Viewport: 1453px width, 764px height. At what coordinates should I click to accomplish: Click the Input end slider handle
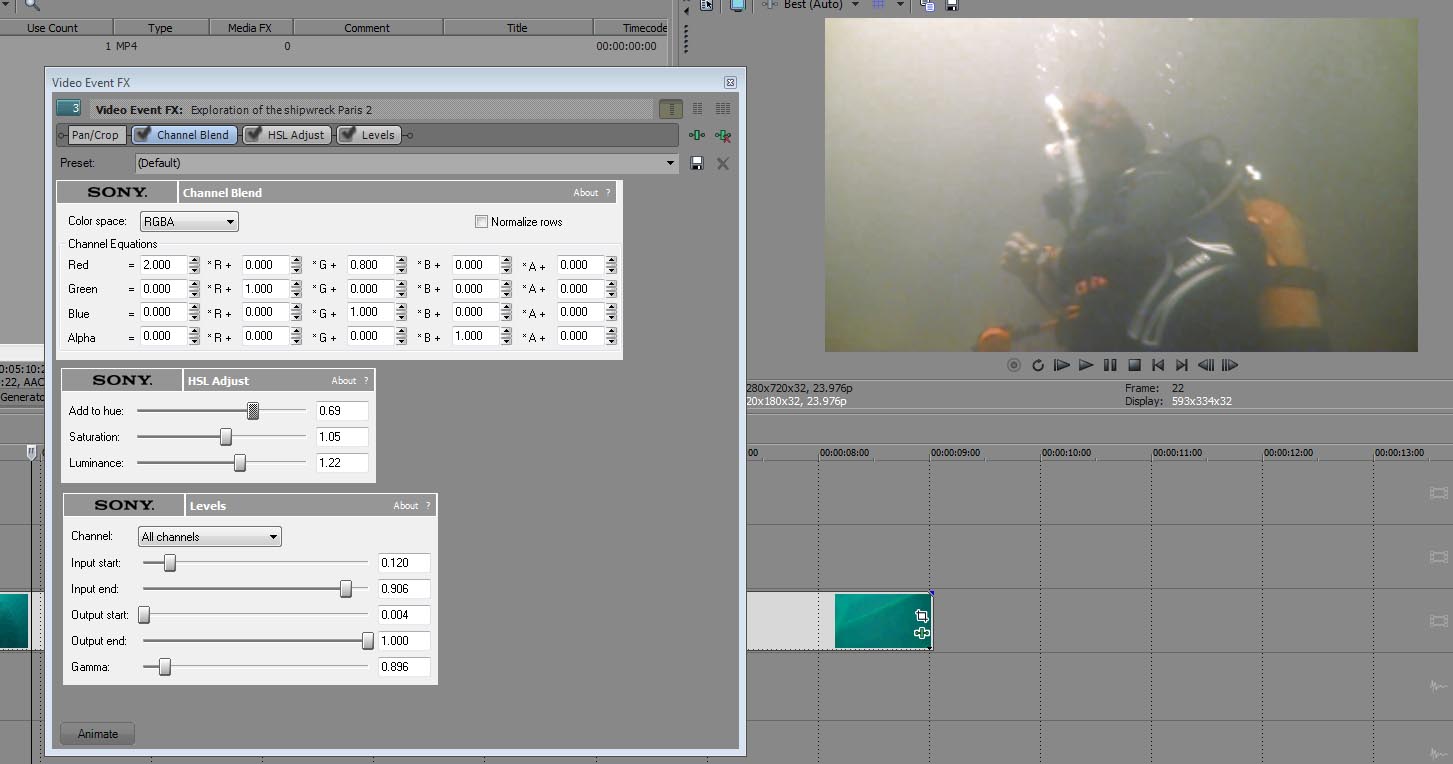(x=346, y=589)
